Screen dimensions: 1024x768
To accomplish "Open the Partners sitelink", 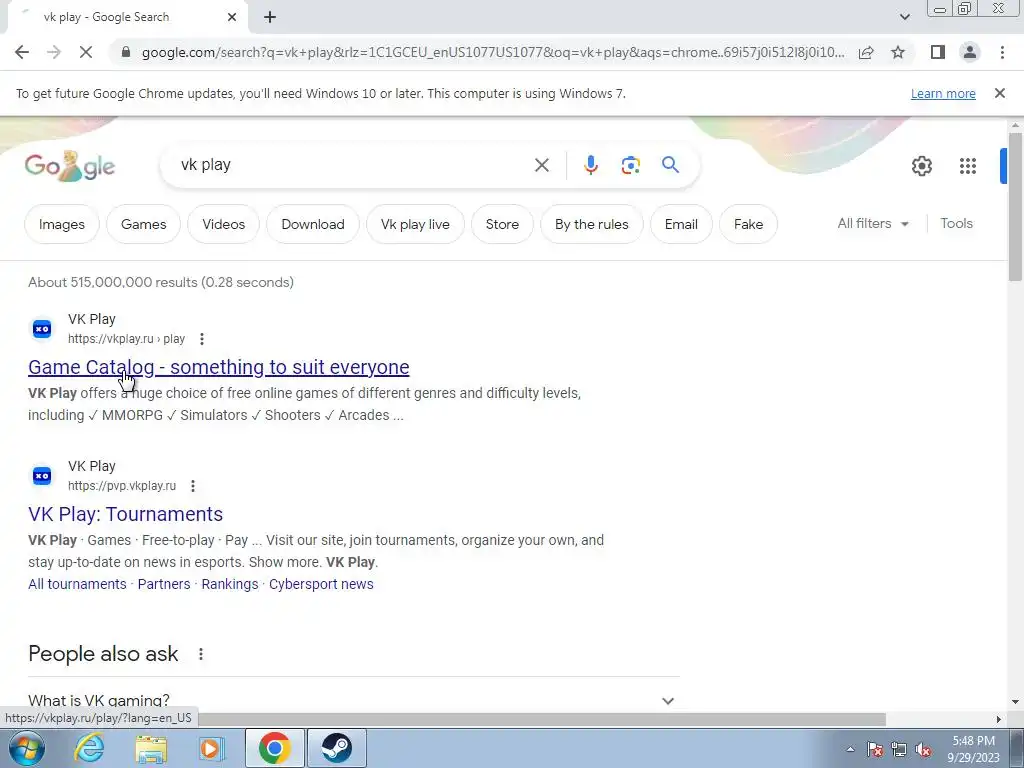I will tap(164, 584).
